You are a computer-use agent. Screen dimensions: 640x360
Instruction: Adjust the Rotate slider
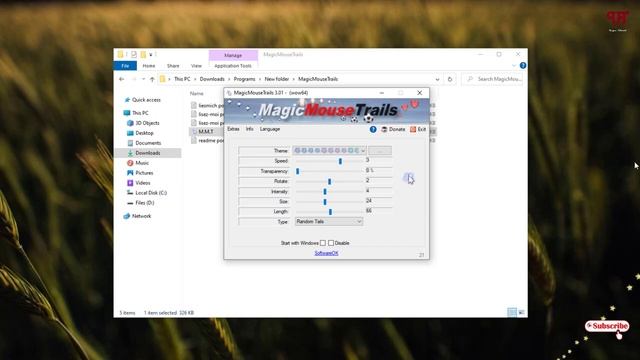click(x=329, y=181)
